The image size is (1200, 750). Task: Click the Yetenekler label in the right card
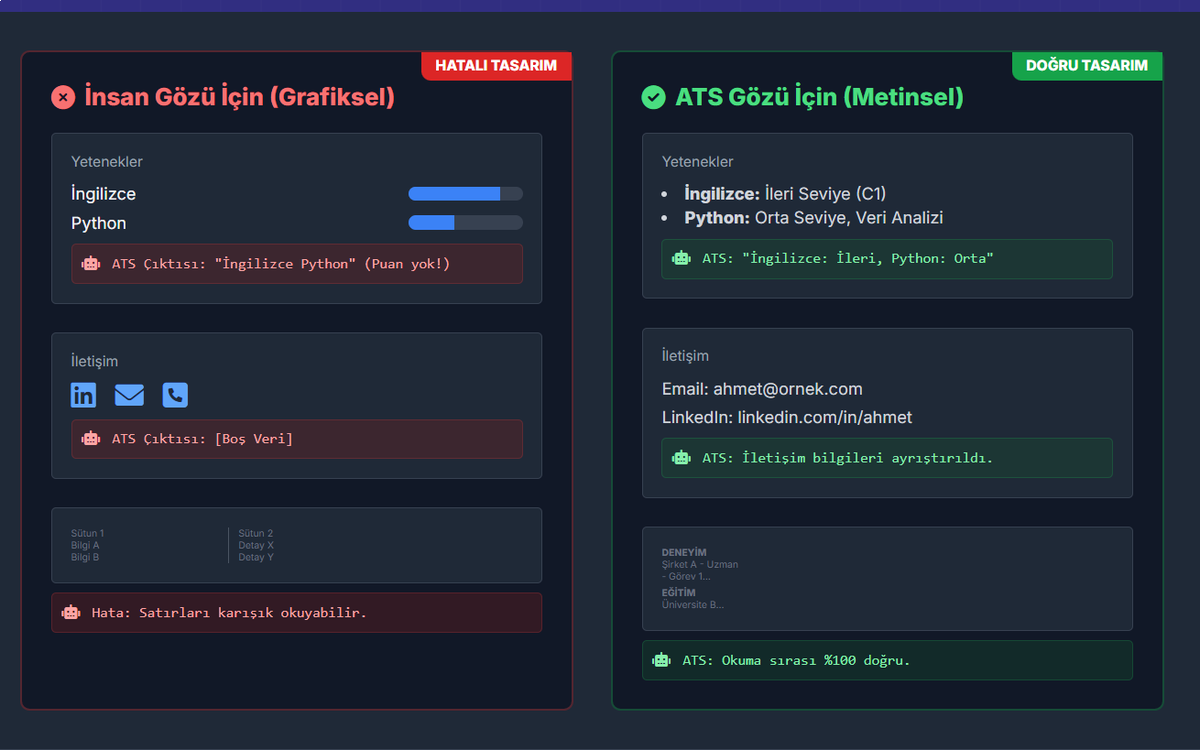tap(698, 162)
